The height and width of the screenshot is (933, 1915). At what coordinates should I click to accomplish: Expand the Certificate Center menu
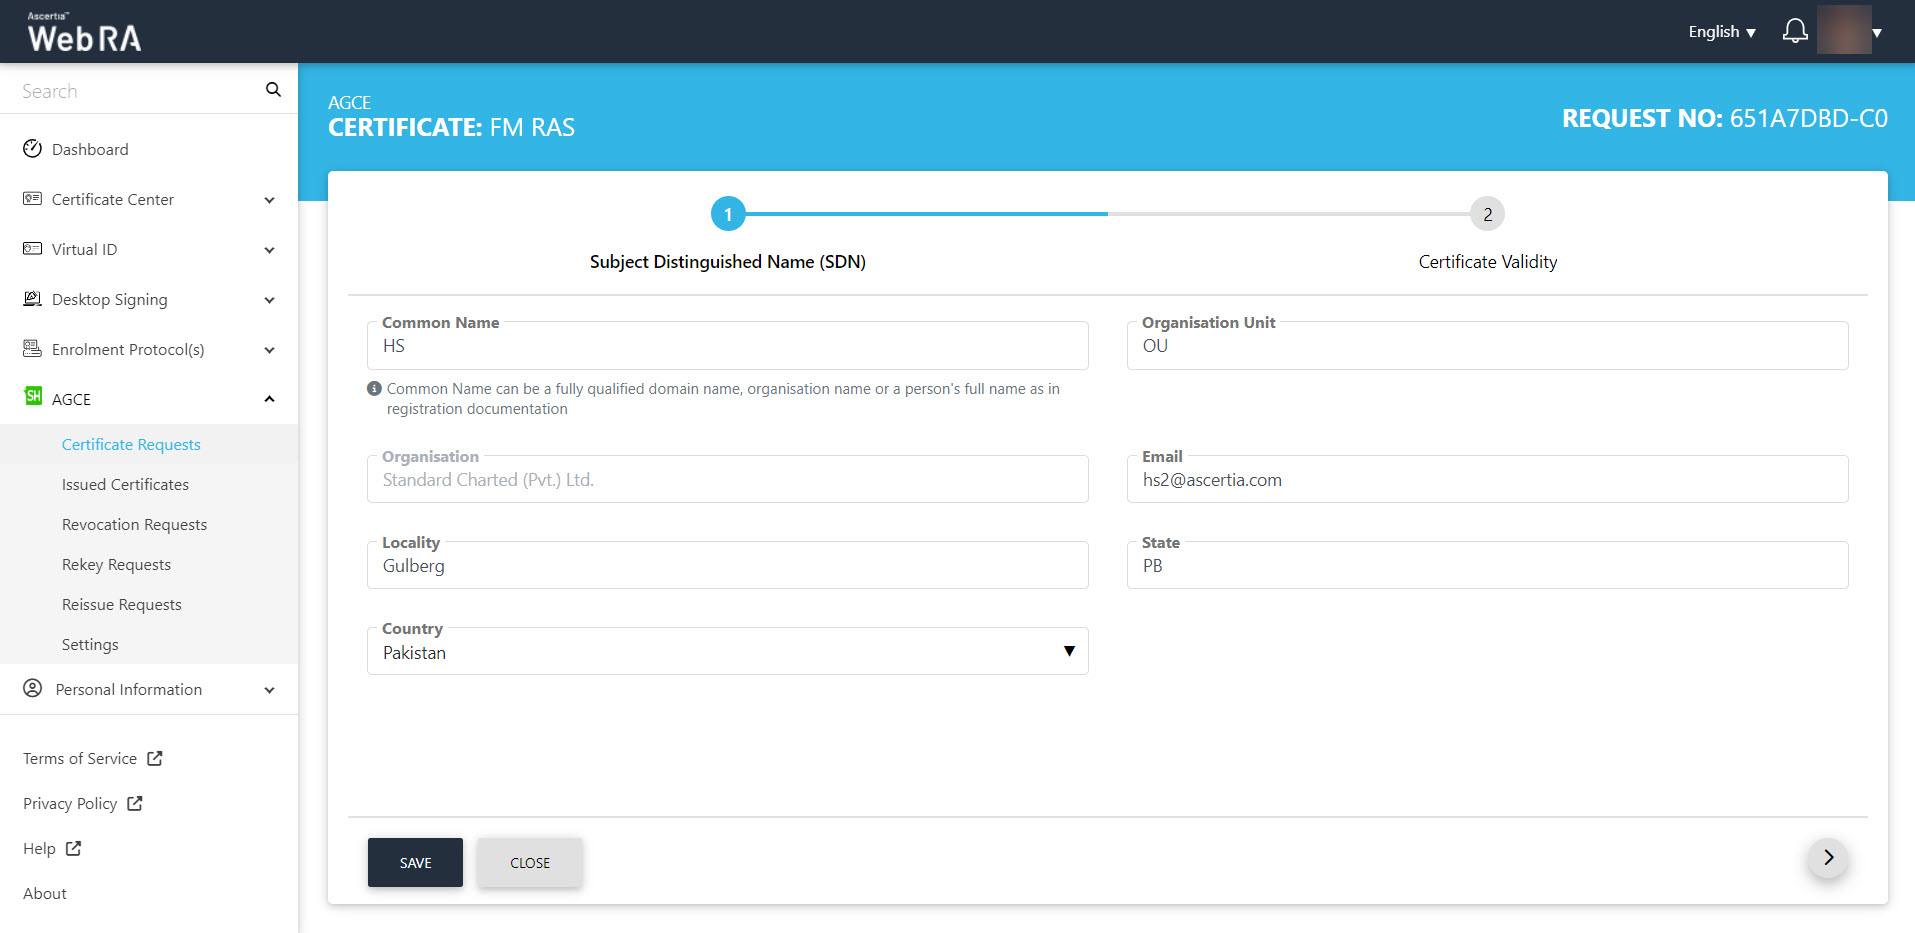click(x=269, y=200)
